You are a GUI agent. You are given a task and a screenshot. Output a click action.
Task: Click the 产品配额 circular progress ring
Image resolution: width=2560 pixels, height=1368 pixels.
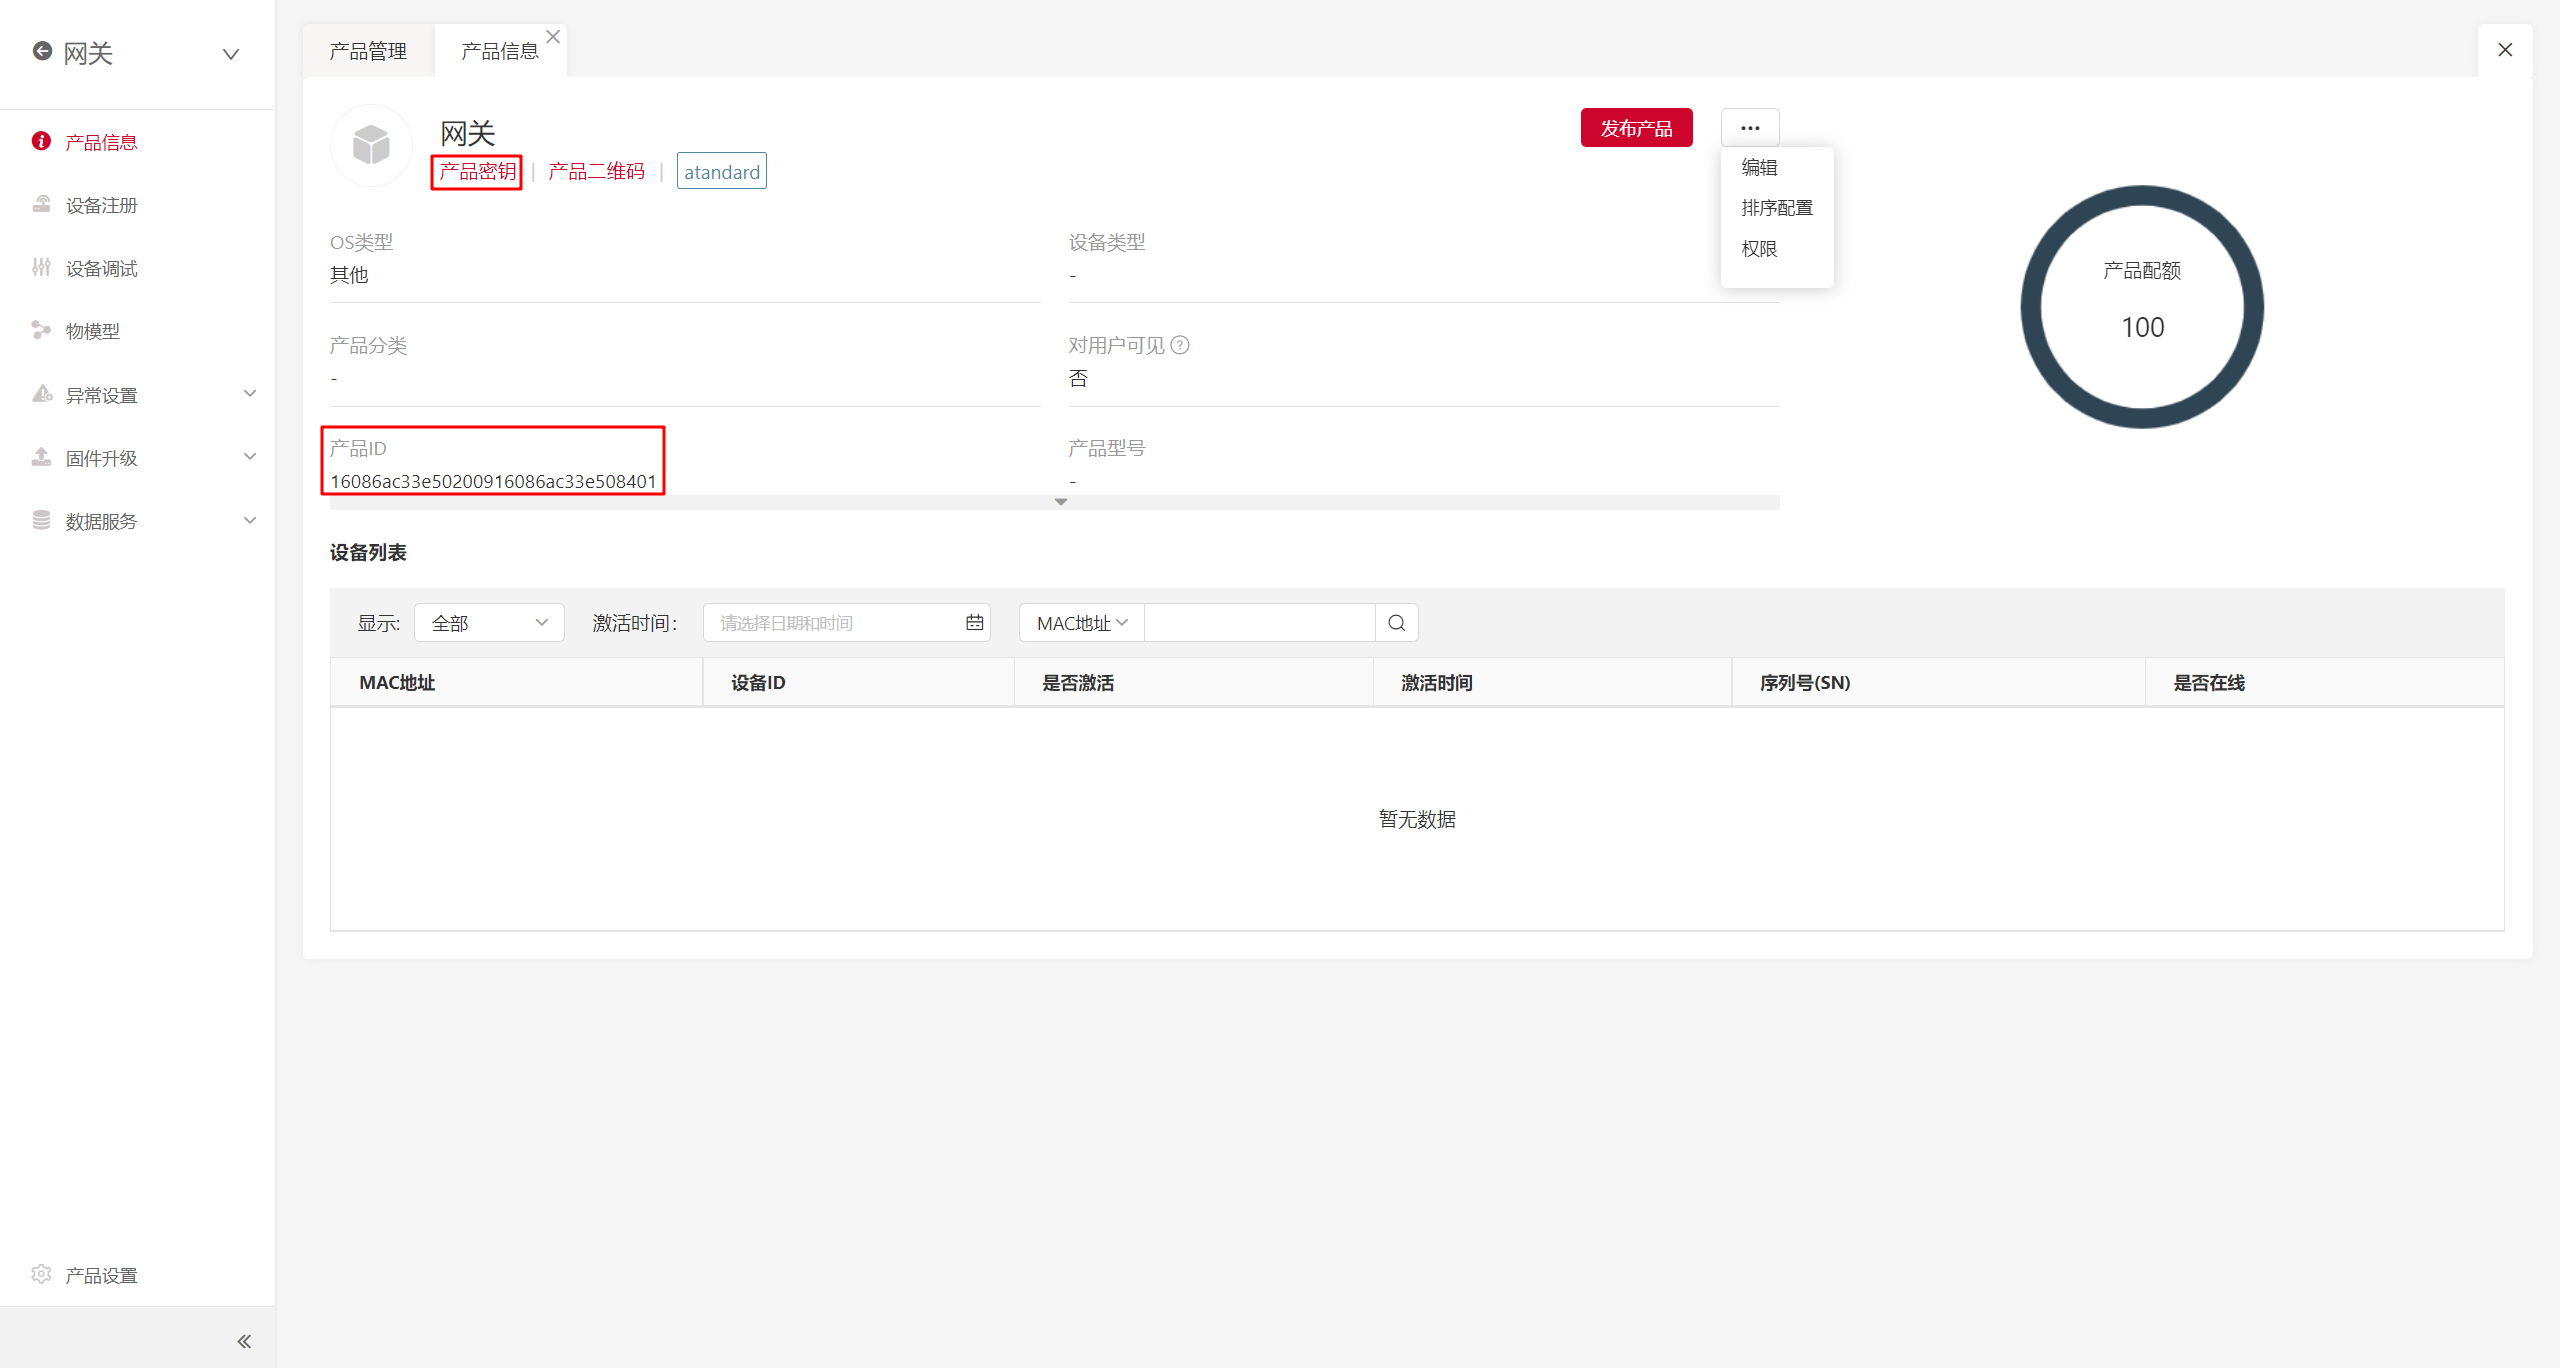point(2142,306)
